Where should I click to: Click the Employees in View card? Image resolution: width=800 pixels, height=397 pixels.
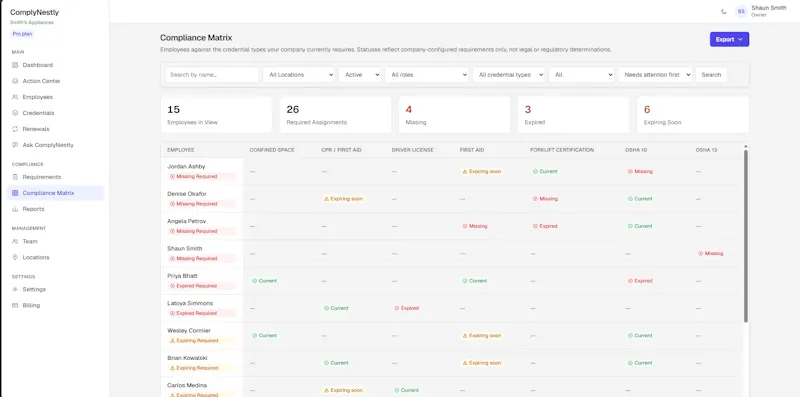216,115
